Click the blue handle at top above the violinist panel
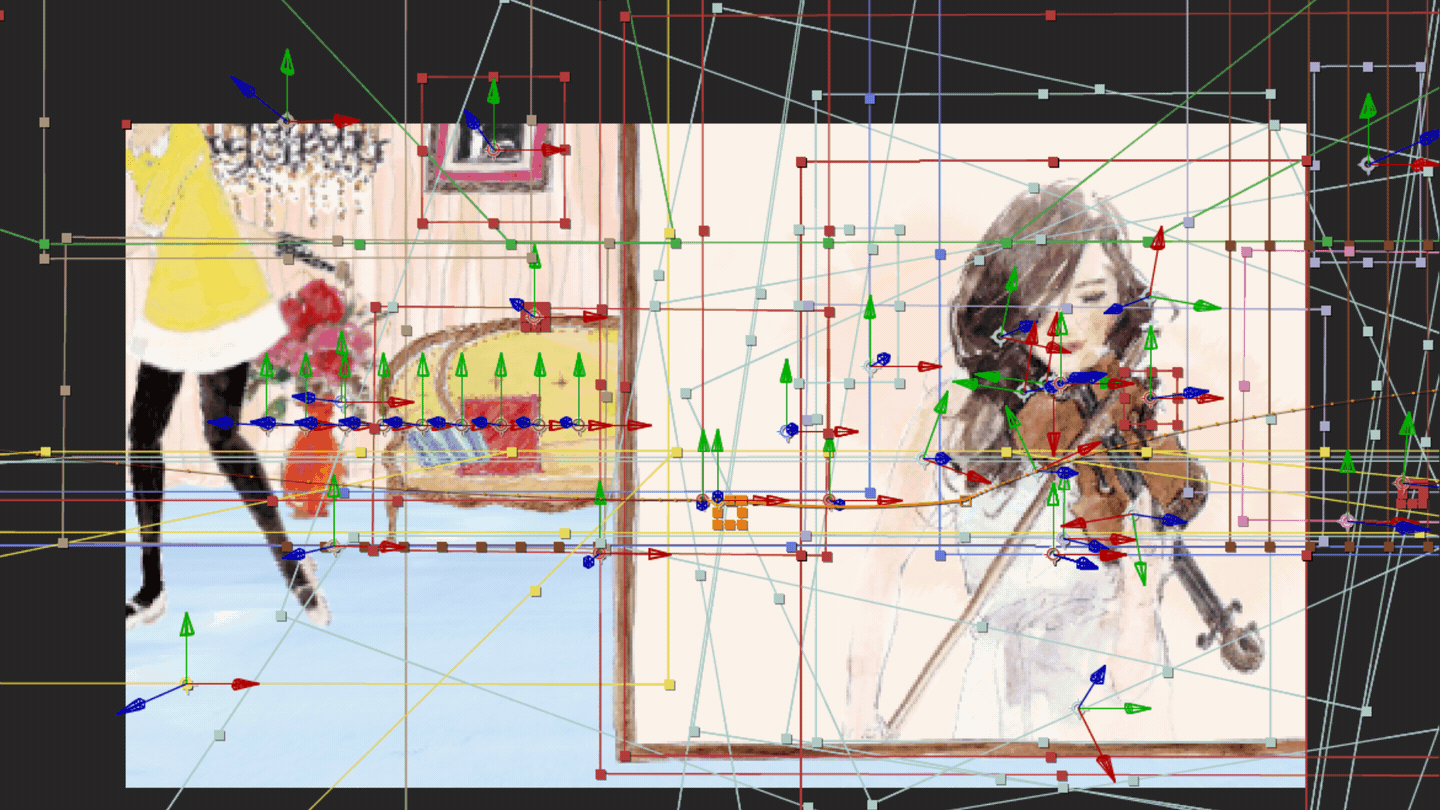This screenshot has width=1440, height=810. pos(869,99)
